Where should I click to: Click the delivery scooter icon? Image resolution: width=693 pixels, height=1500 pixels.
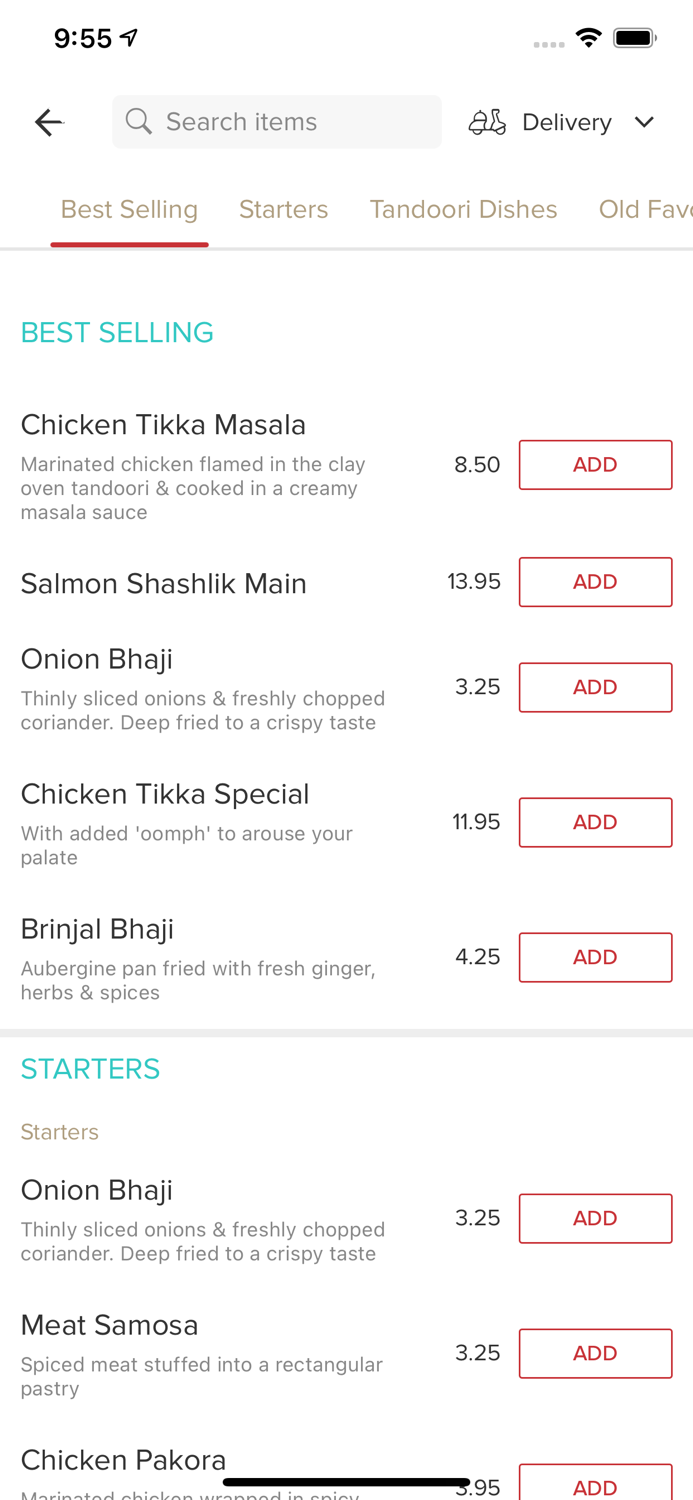[487, 121]
